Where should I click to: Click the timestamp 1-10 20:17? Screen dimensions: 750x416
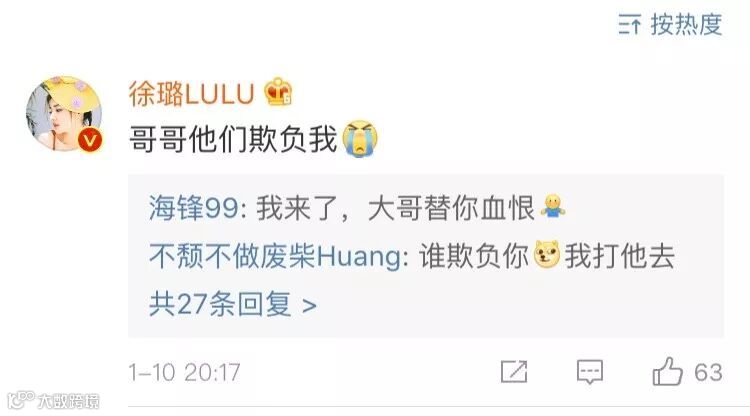pyautogui.click(x=185, y=372)
